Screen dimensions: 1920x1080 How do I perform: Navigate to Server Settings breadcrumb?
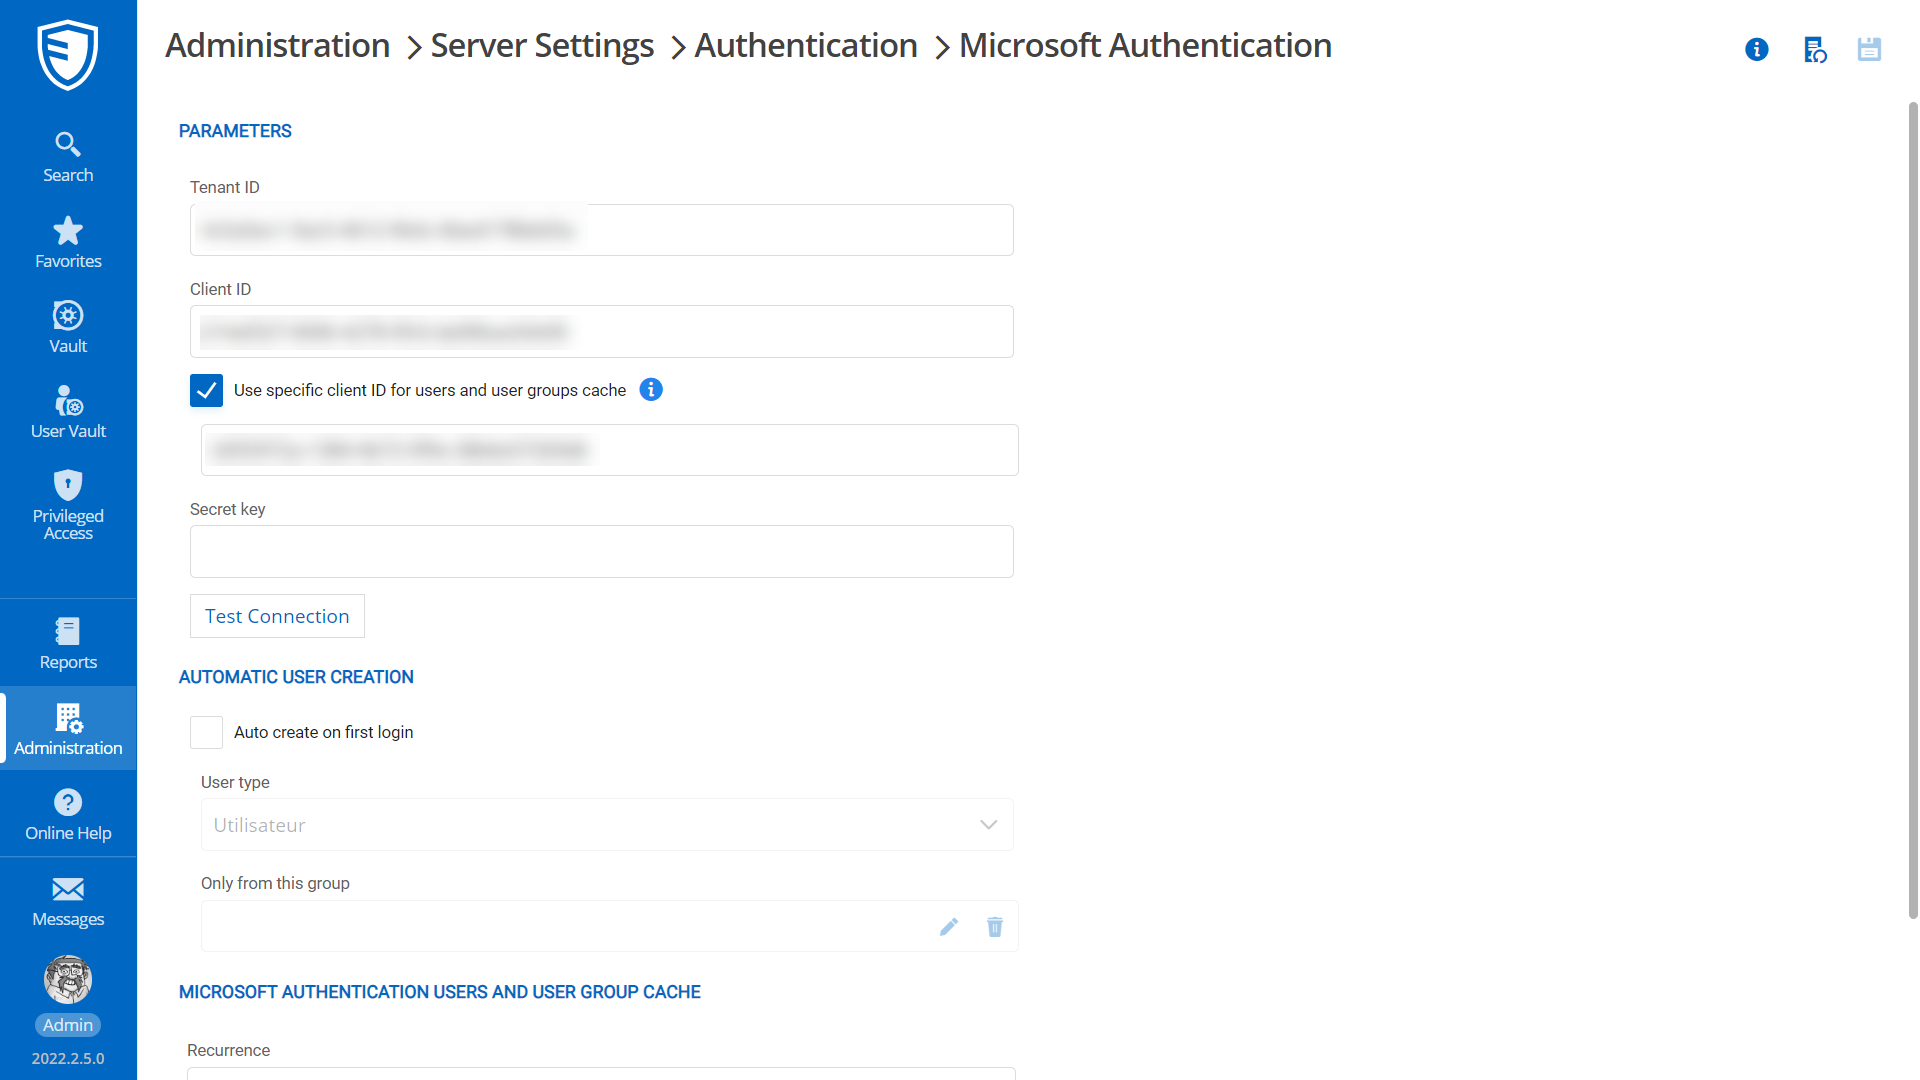(541, 45)
